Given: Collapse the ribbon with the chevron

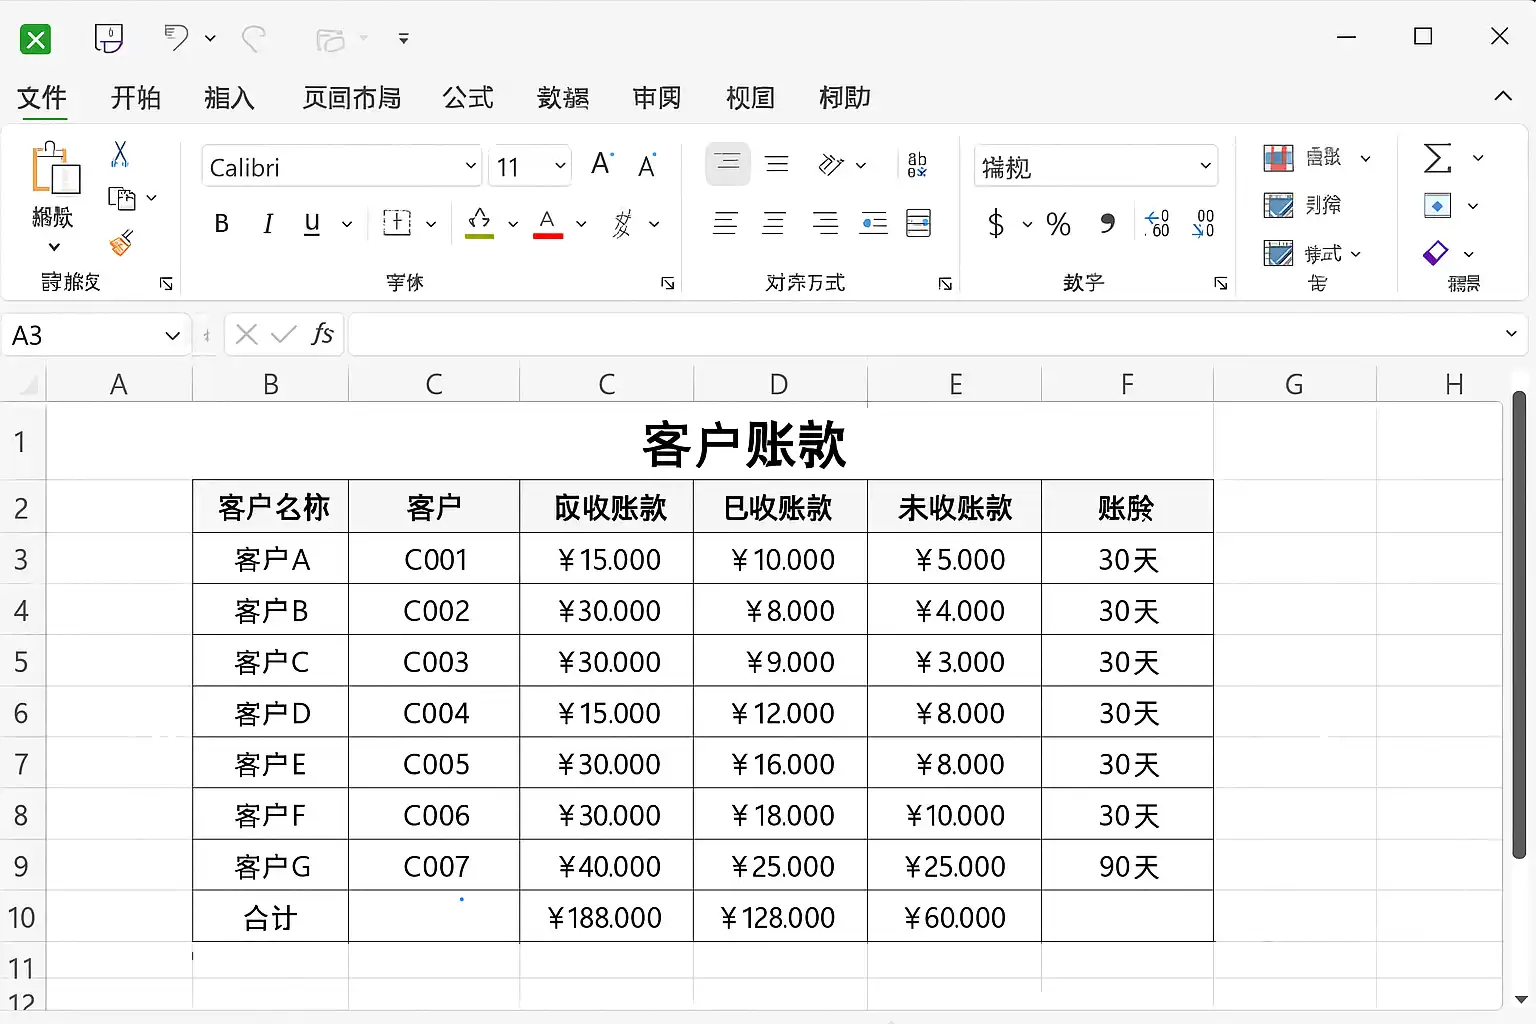Looking at the screenshot, I should tap(1502, 96).
